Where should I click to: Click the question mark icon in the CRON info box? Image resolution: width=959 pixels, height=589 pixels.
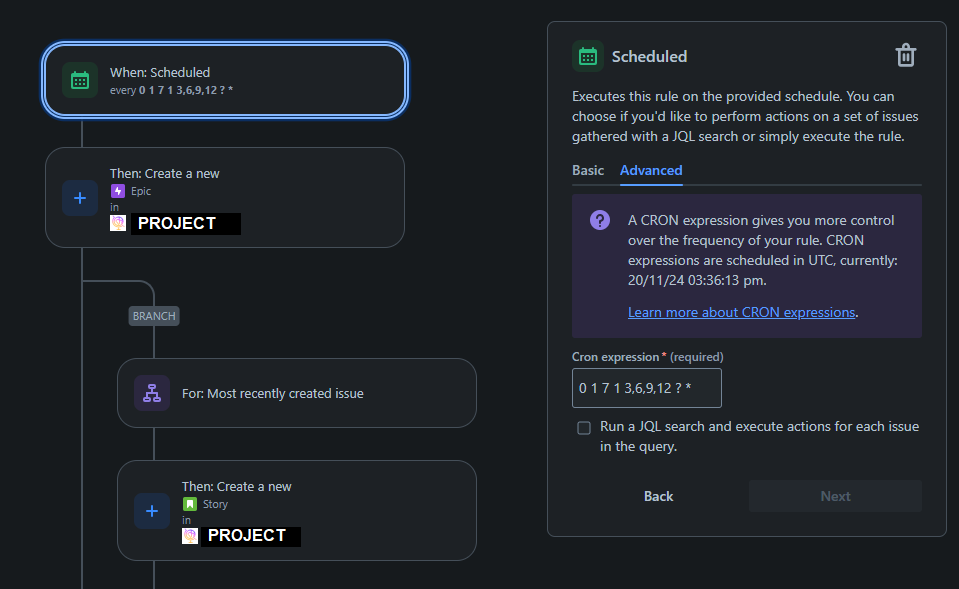click(599, 220)
